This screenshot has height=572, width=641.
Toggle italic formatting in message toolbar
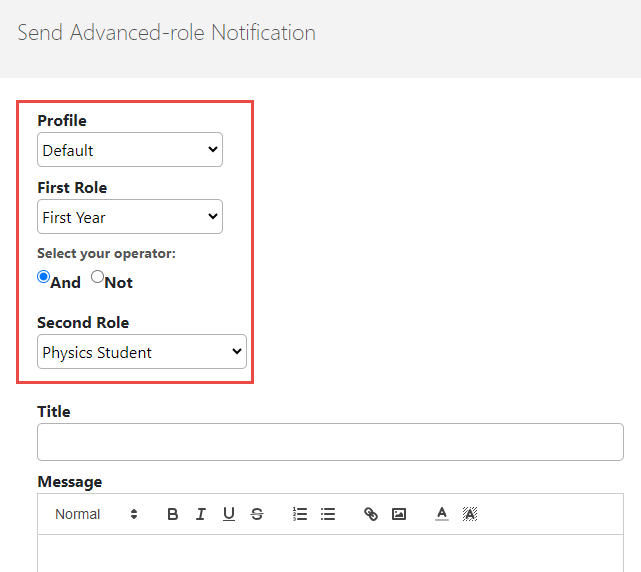coord(201,514)
